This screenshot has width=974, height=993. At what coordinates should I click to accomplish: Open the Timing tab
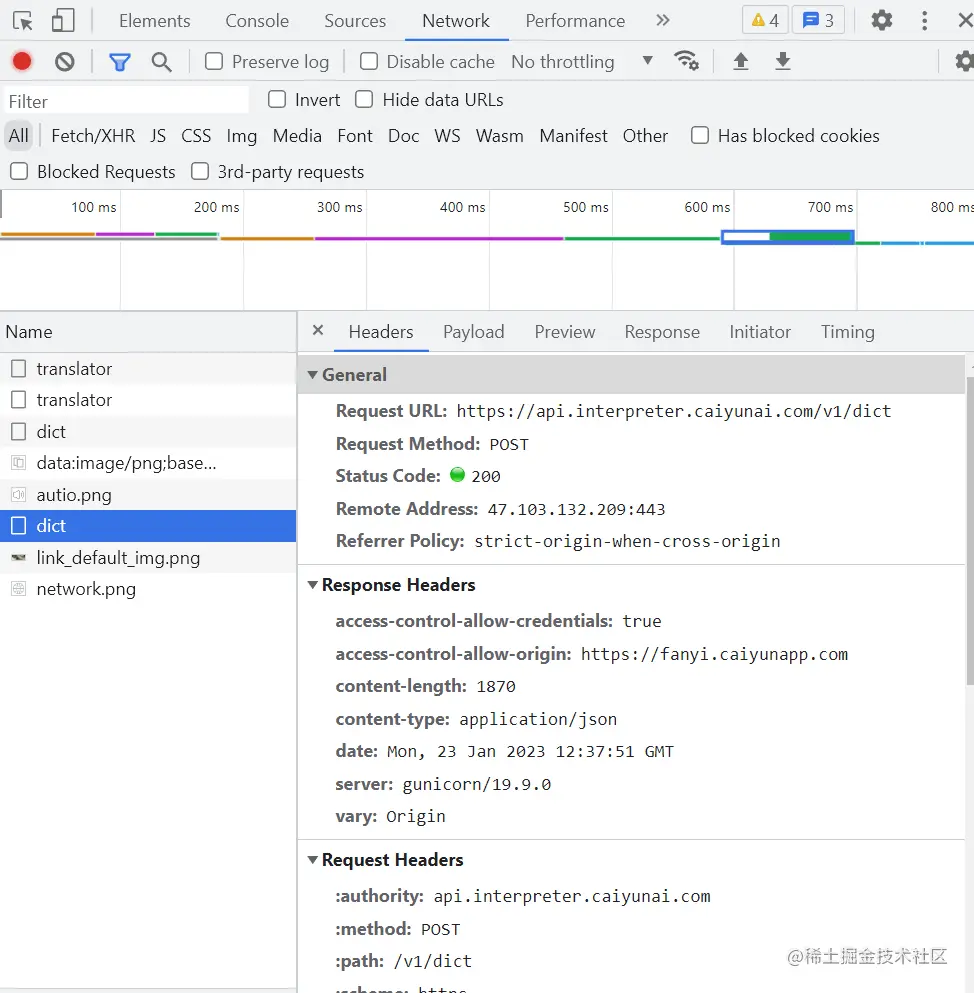pyautogui.click(x=847, y=332)
